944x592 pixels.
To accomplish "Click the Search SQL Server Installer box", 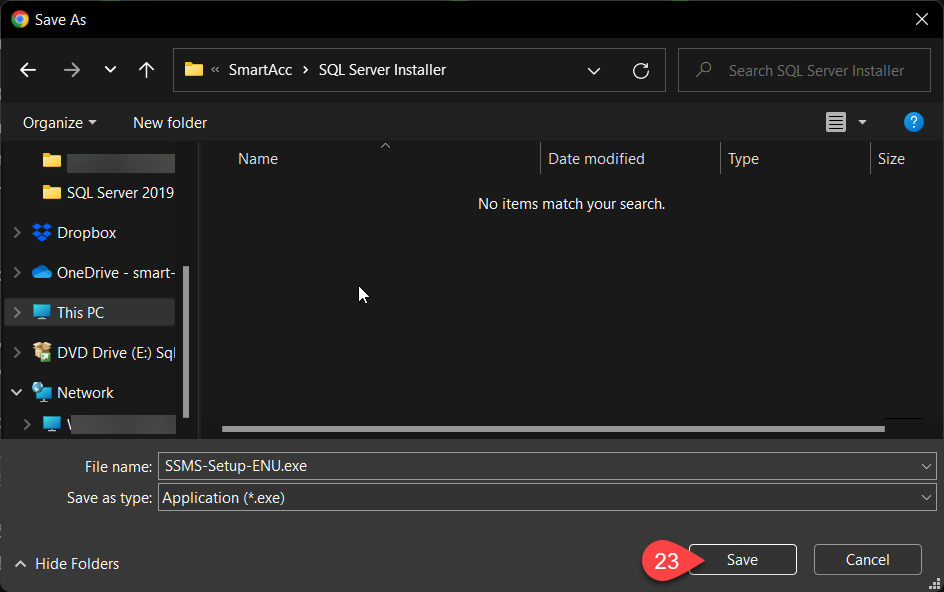I will point(804,70).
